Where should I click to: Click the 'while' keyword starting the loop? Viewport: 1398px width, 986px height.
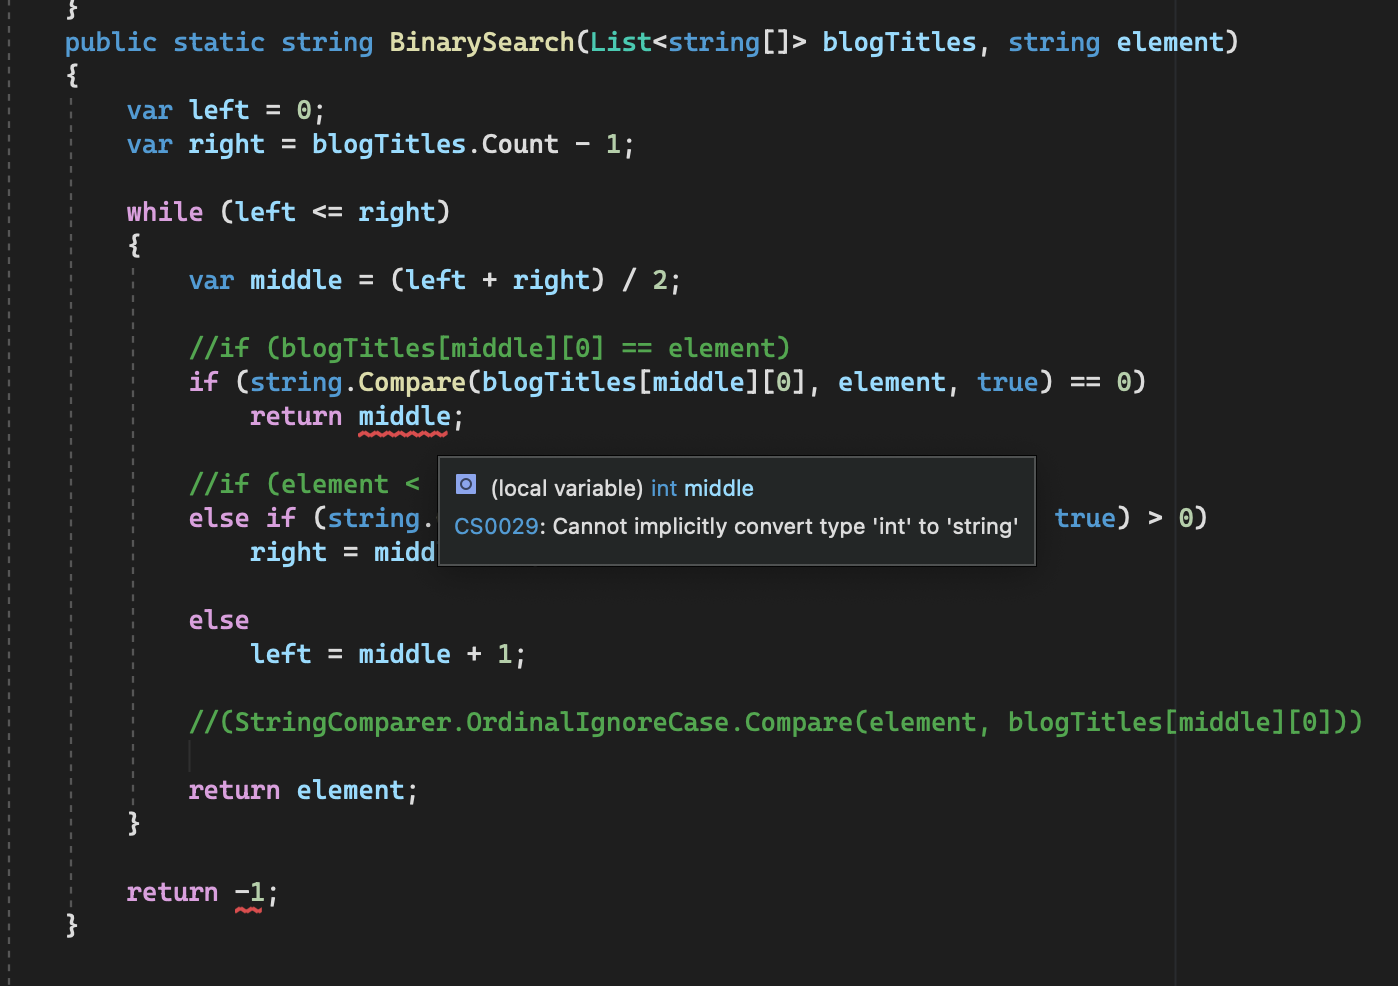point(164,211)
